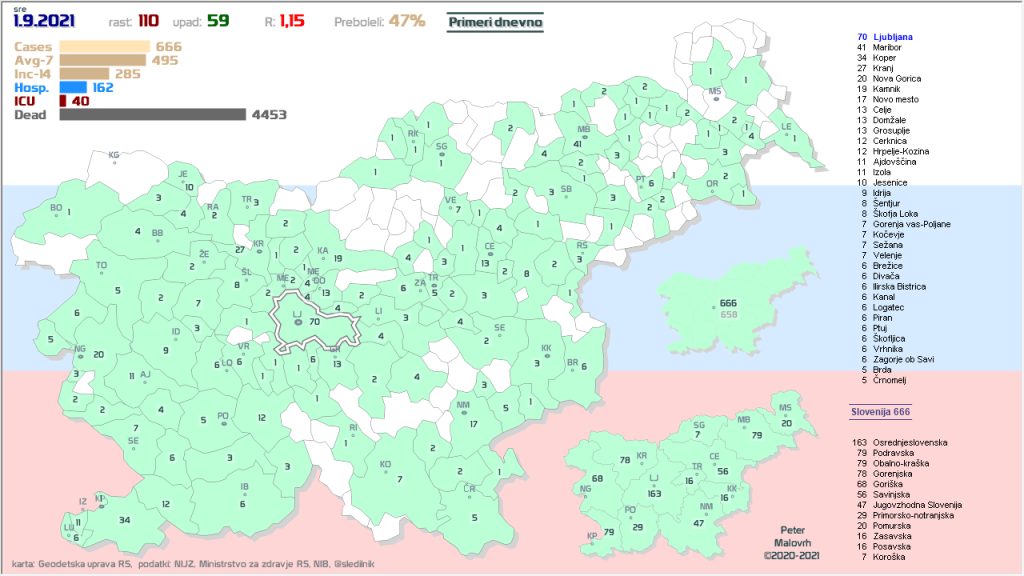Choose Osrednjeslovenska in the regions list
This screenshot has width=1024, height=576.
click(909, 441)
